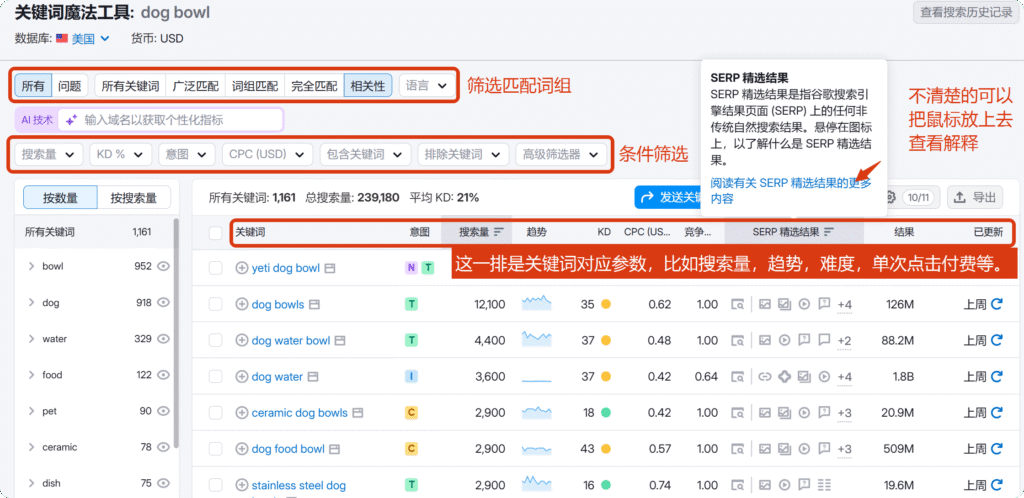Open column settings gear icon

889,197
